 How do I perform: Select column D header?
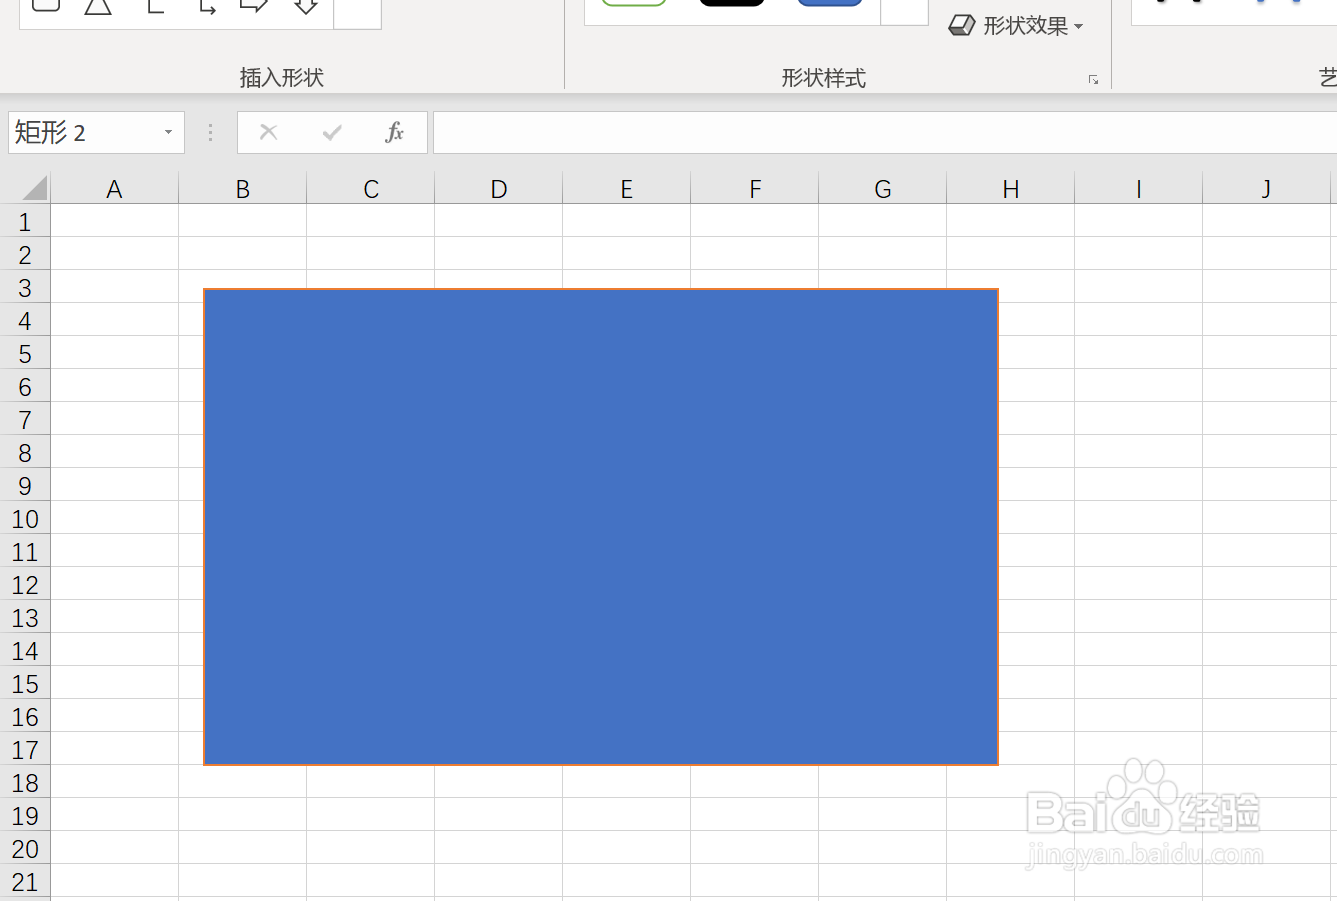pos(498,189)
